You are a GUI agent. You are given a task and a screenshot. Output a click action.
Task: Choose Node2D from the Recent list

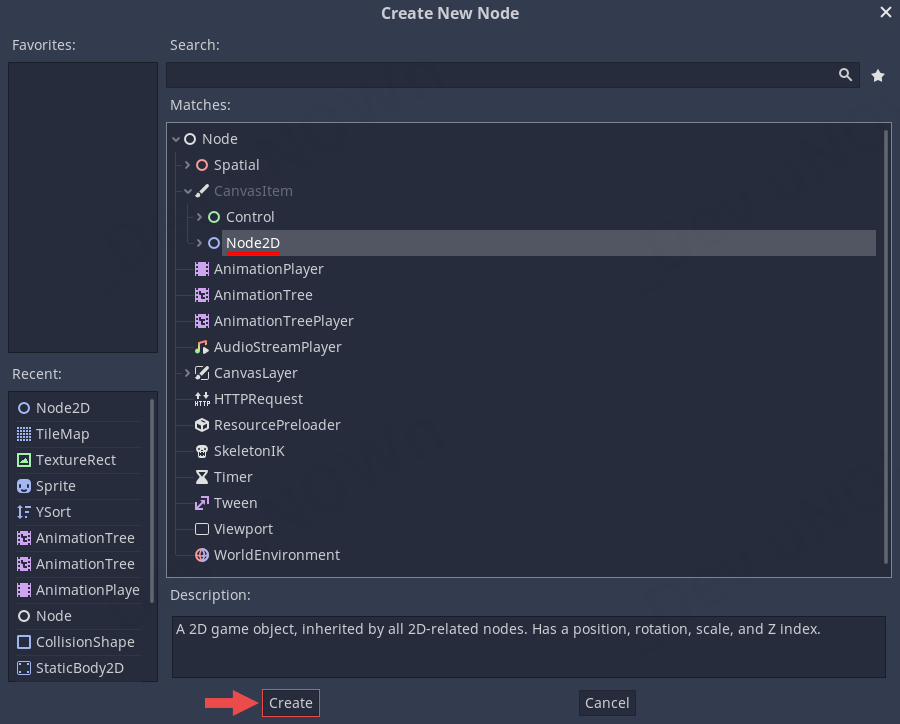[x=63, y=408]
